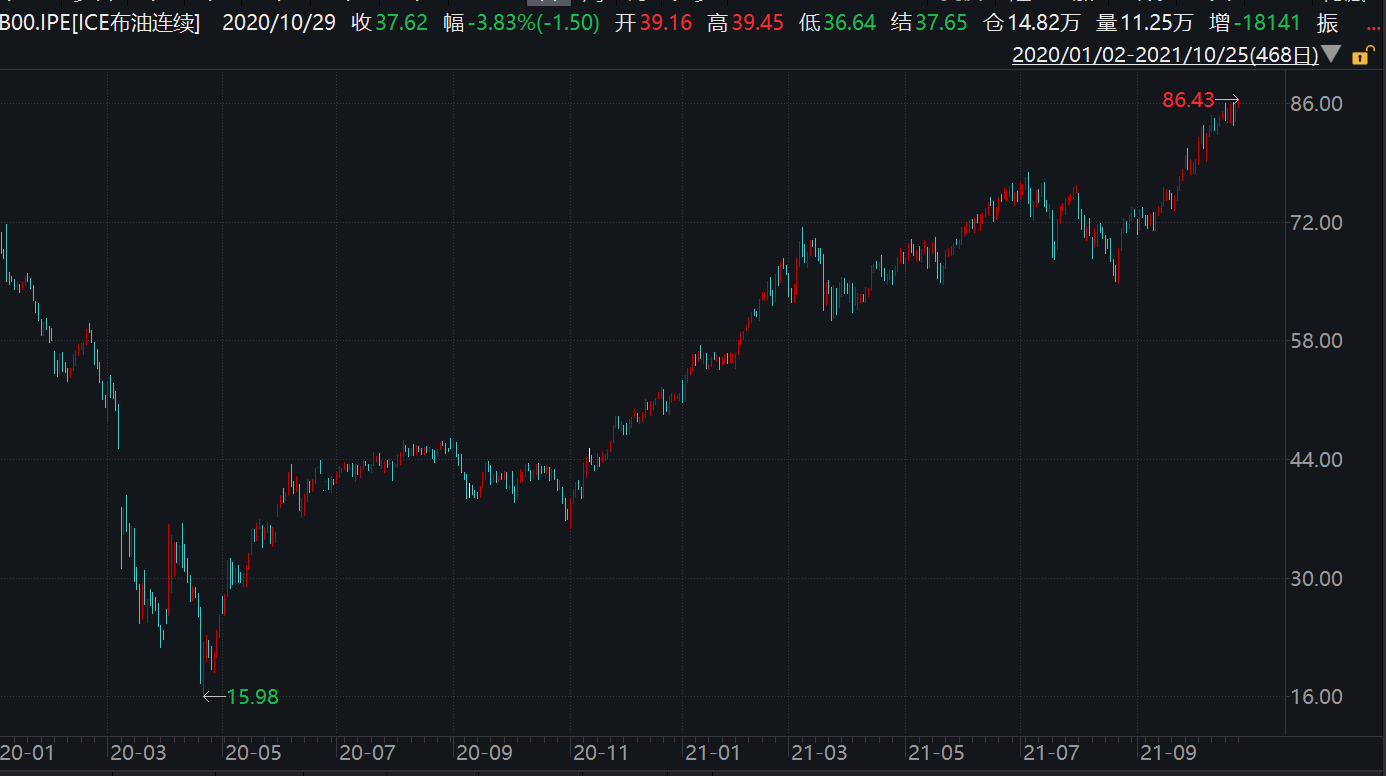The height and width of the screenshot is (776, 1386).
Task: Click the 72.00 level on price axis
Action: pyautogui.click(x=1316, y=222)
